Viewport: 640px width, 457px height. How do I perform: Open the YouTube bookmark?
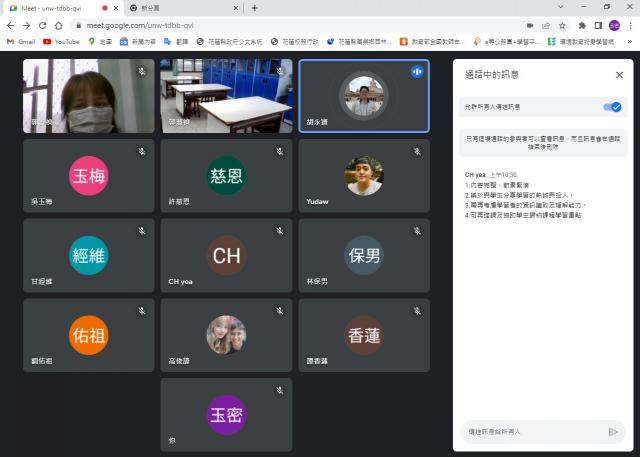pos(60,42)
